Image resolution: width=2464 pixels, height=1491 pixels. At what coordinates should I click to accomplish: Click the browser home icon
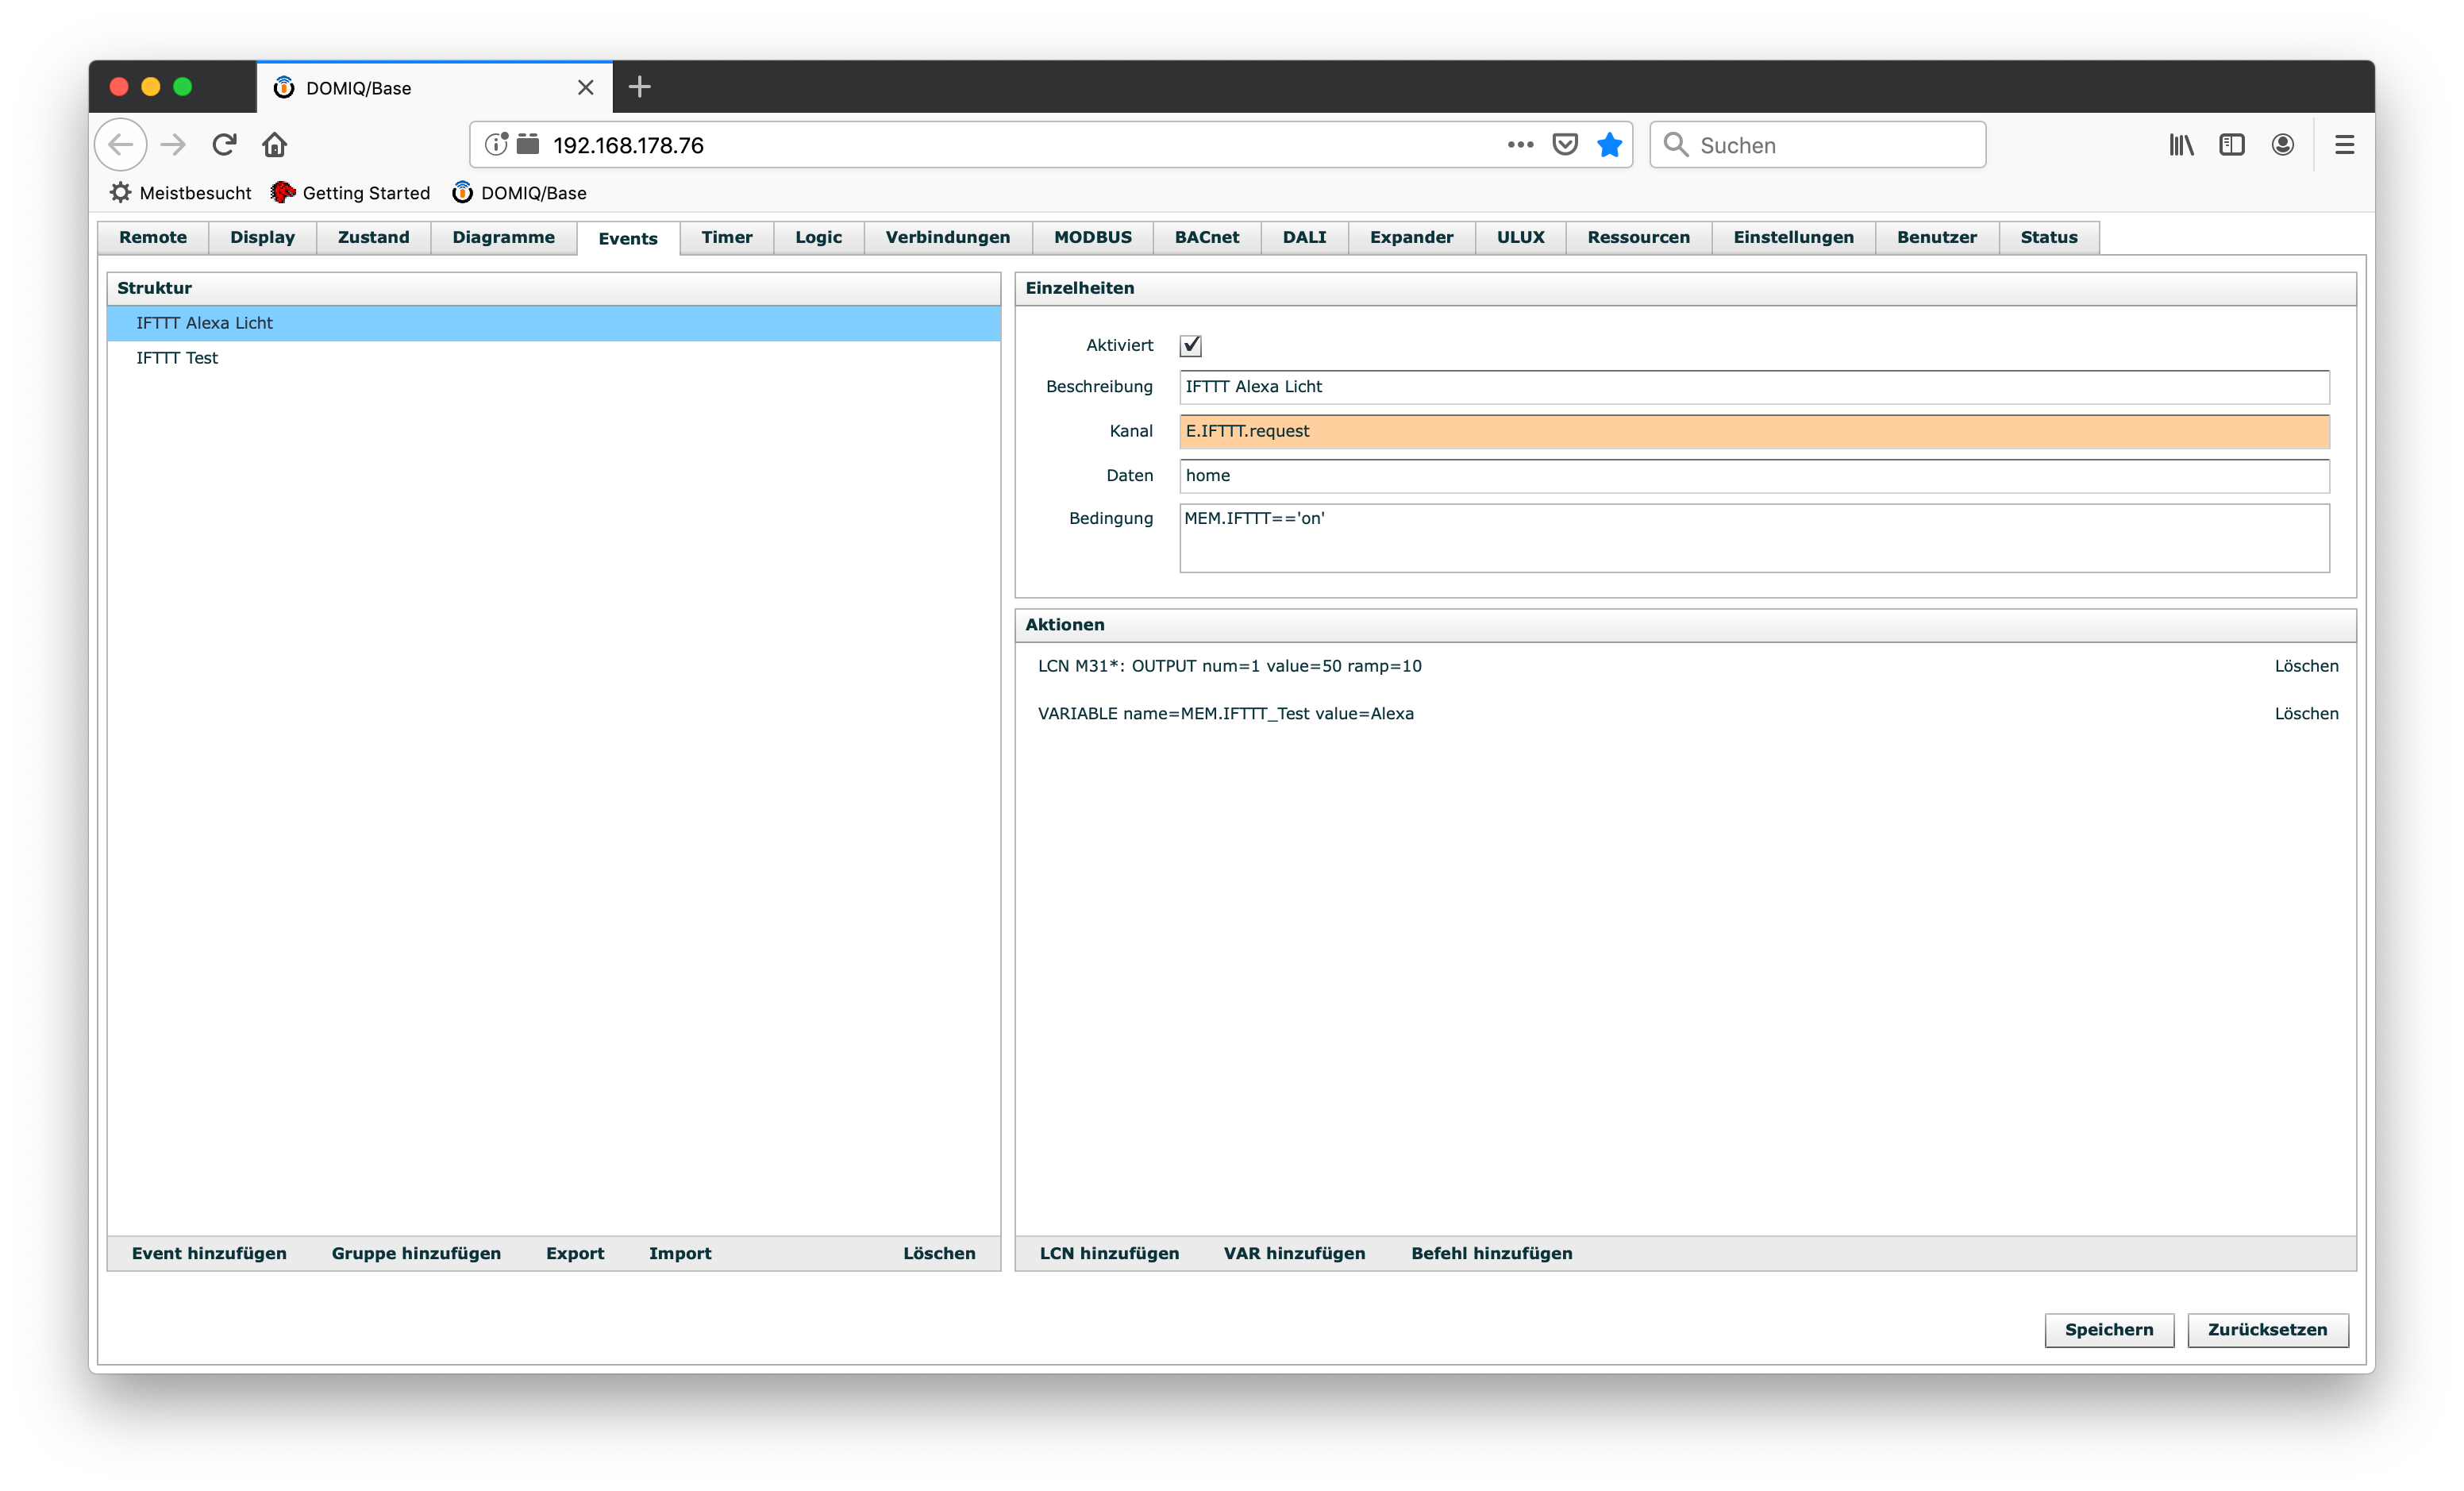coord(275,145)
